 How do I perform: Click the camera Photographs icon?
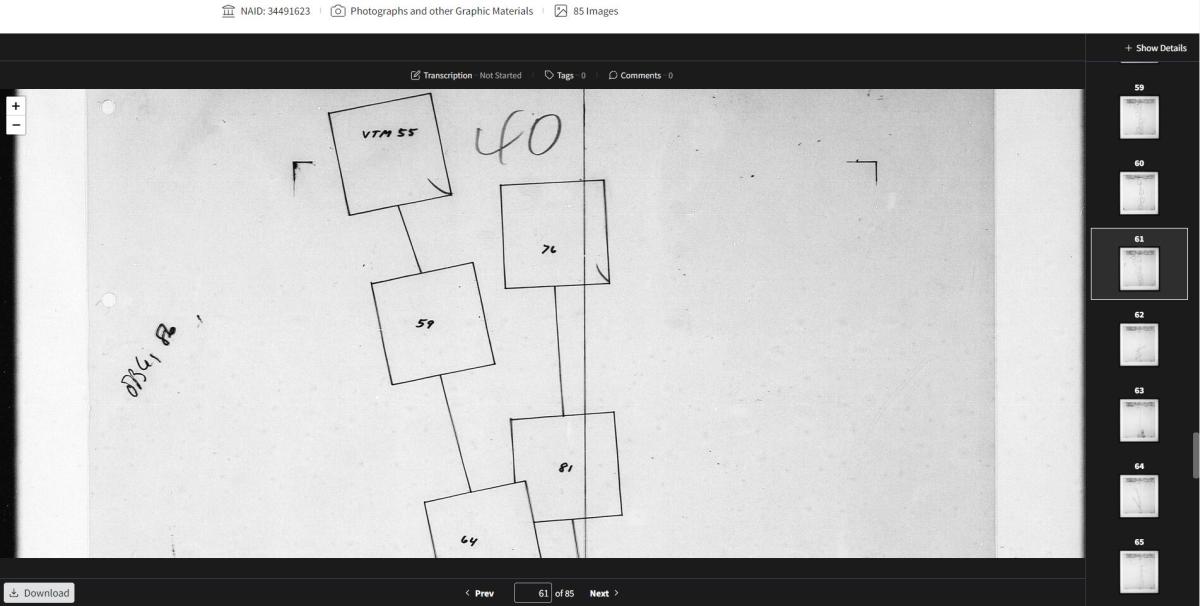(338, 11)
